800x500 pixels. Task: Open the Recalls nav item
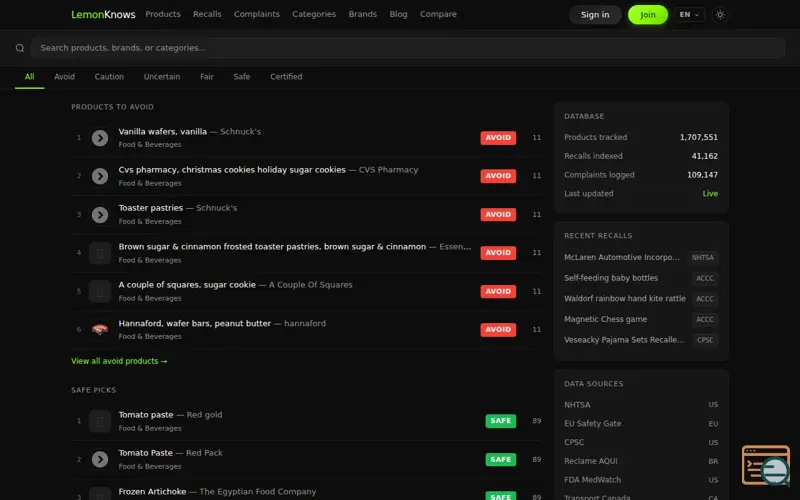[x=207, y=14]
